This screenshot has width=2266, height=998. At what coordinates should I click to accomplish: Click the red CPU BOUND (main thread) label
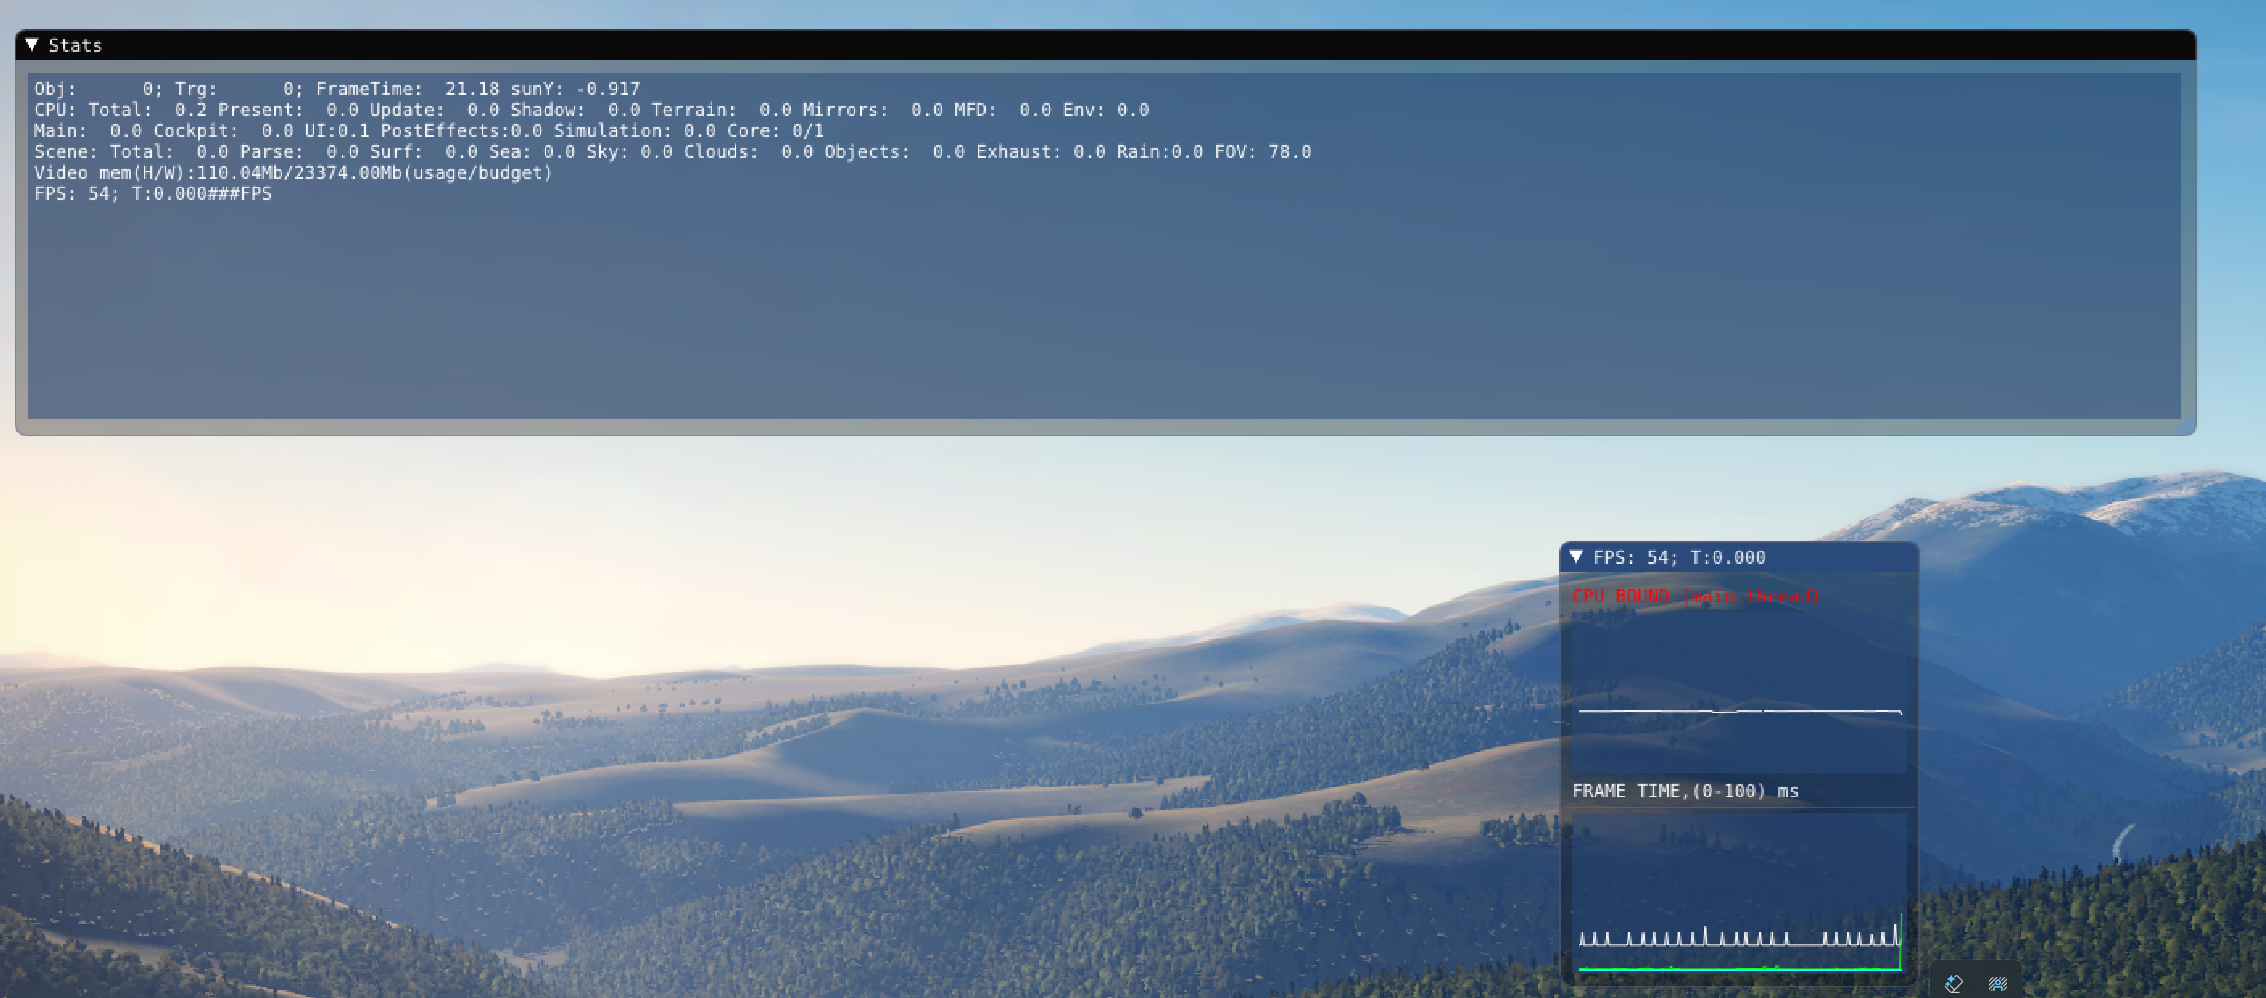1695,596
